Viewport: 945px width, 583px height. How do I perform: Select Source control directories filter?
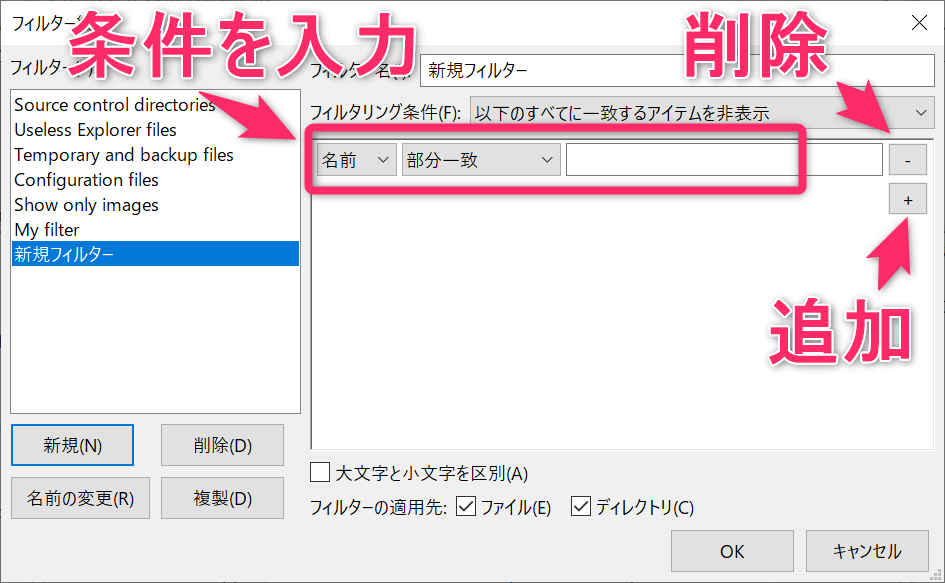[155, 105]
